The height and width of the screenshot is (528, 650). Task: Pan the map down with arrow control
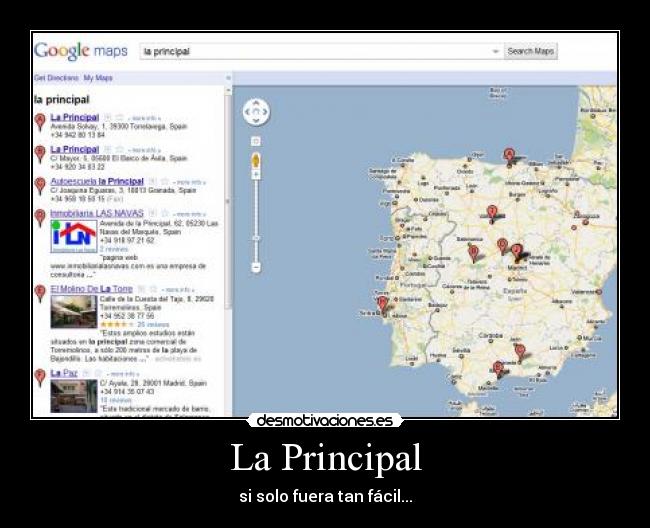(x=256, y=121)
